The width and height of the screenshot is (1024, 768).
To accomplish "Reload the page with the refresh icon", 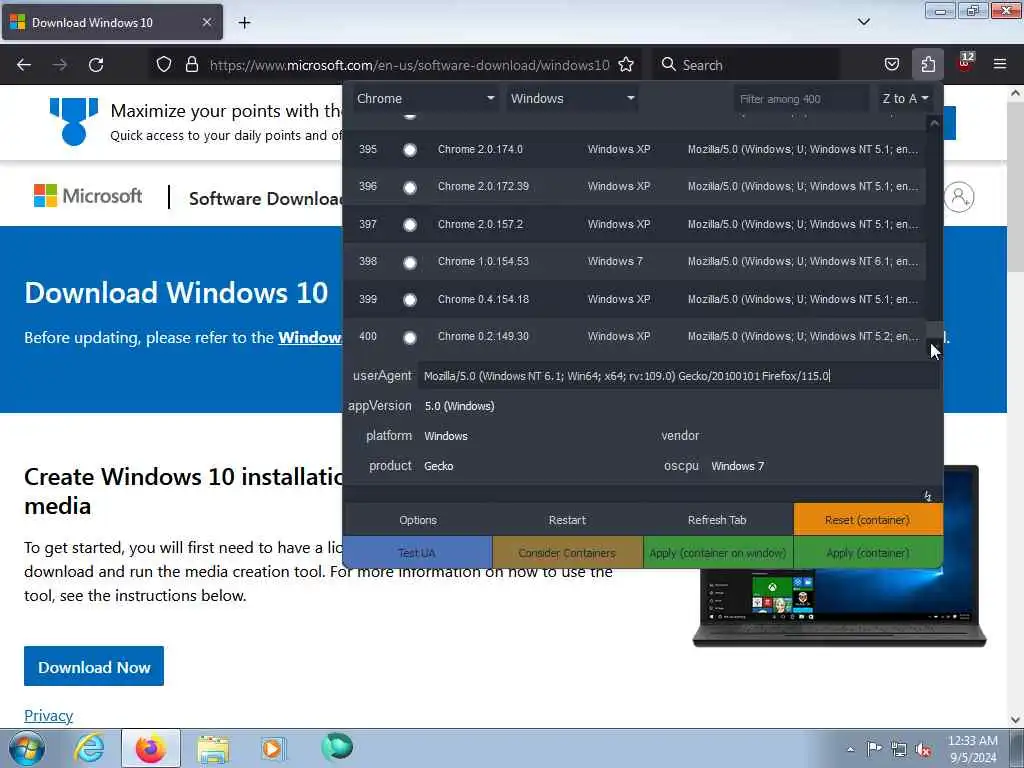I will point(96,65).
